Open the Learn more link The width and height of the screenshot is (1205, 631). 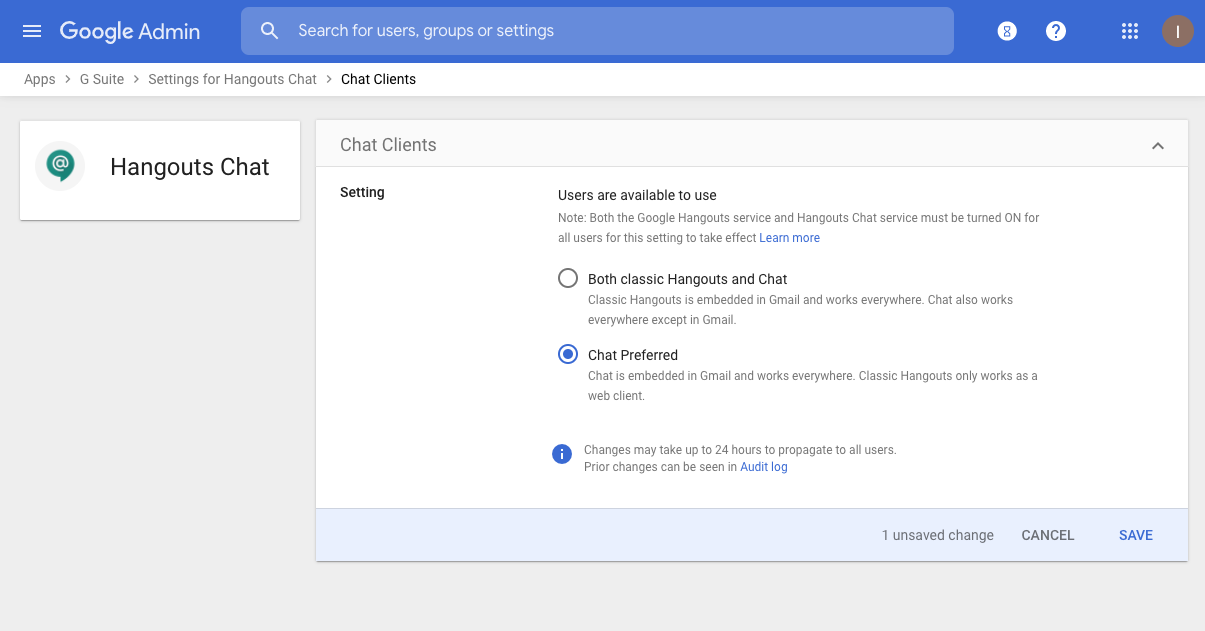(x=789, y=238)
